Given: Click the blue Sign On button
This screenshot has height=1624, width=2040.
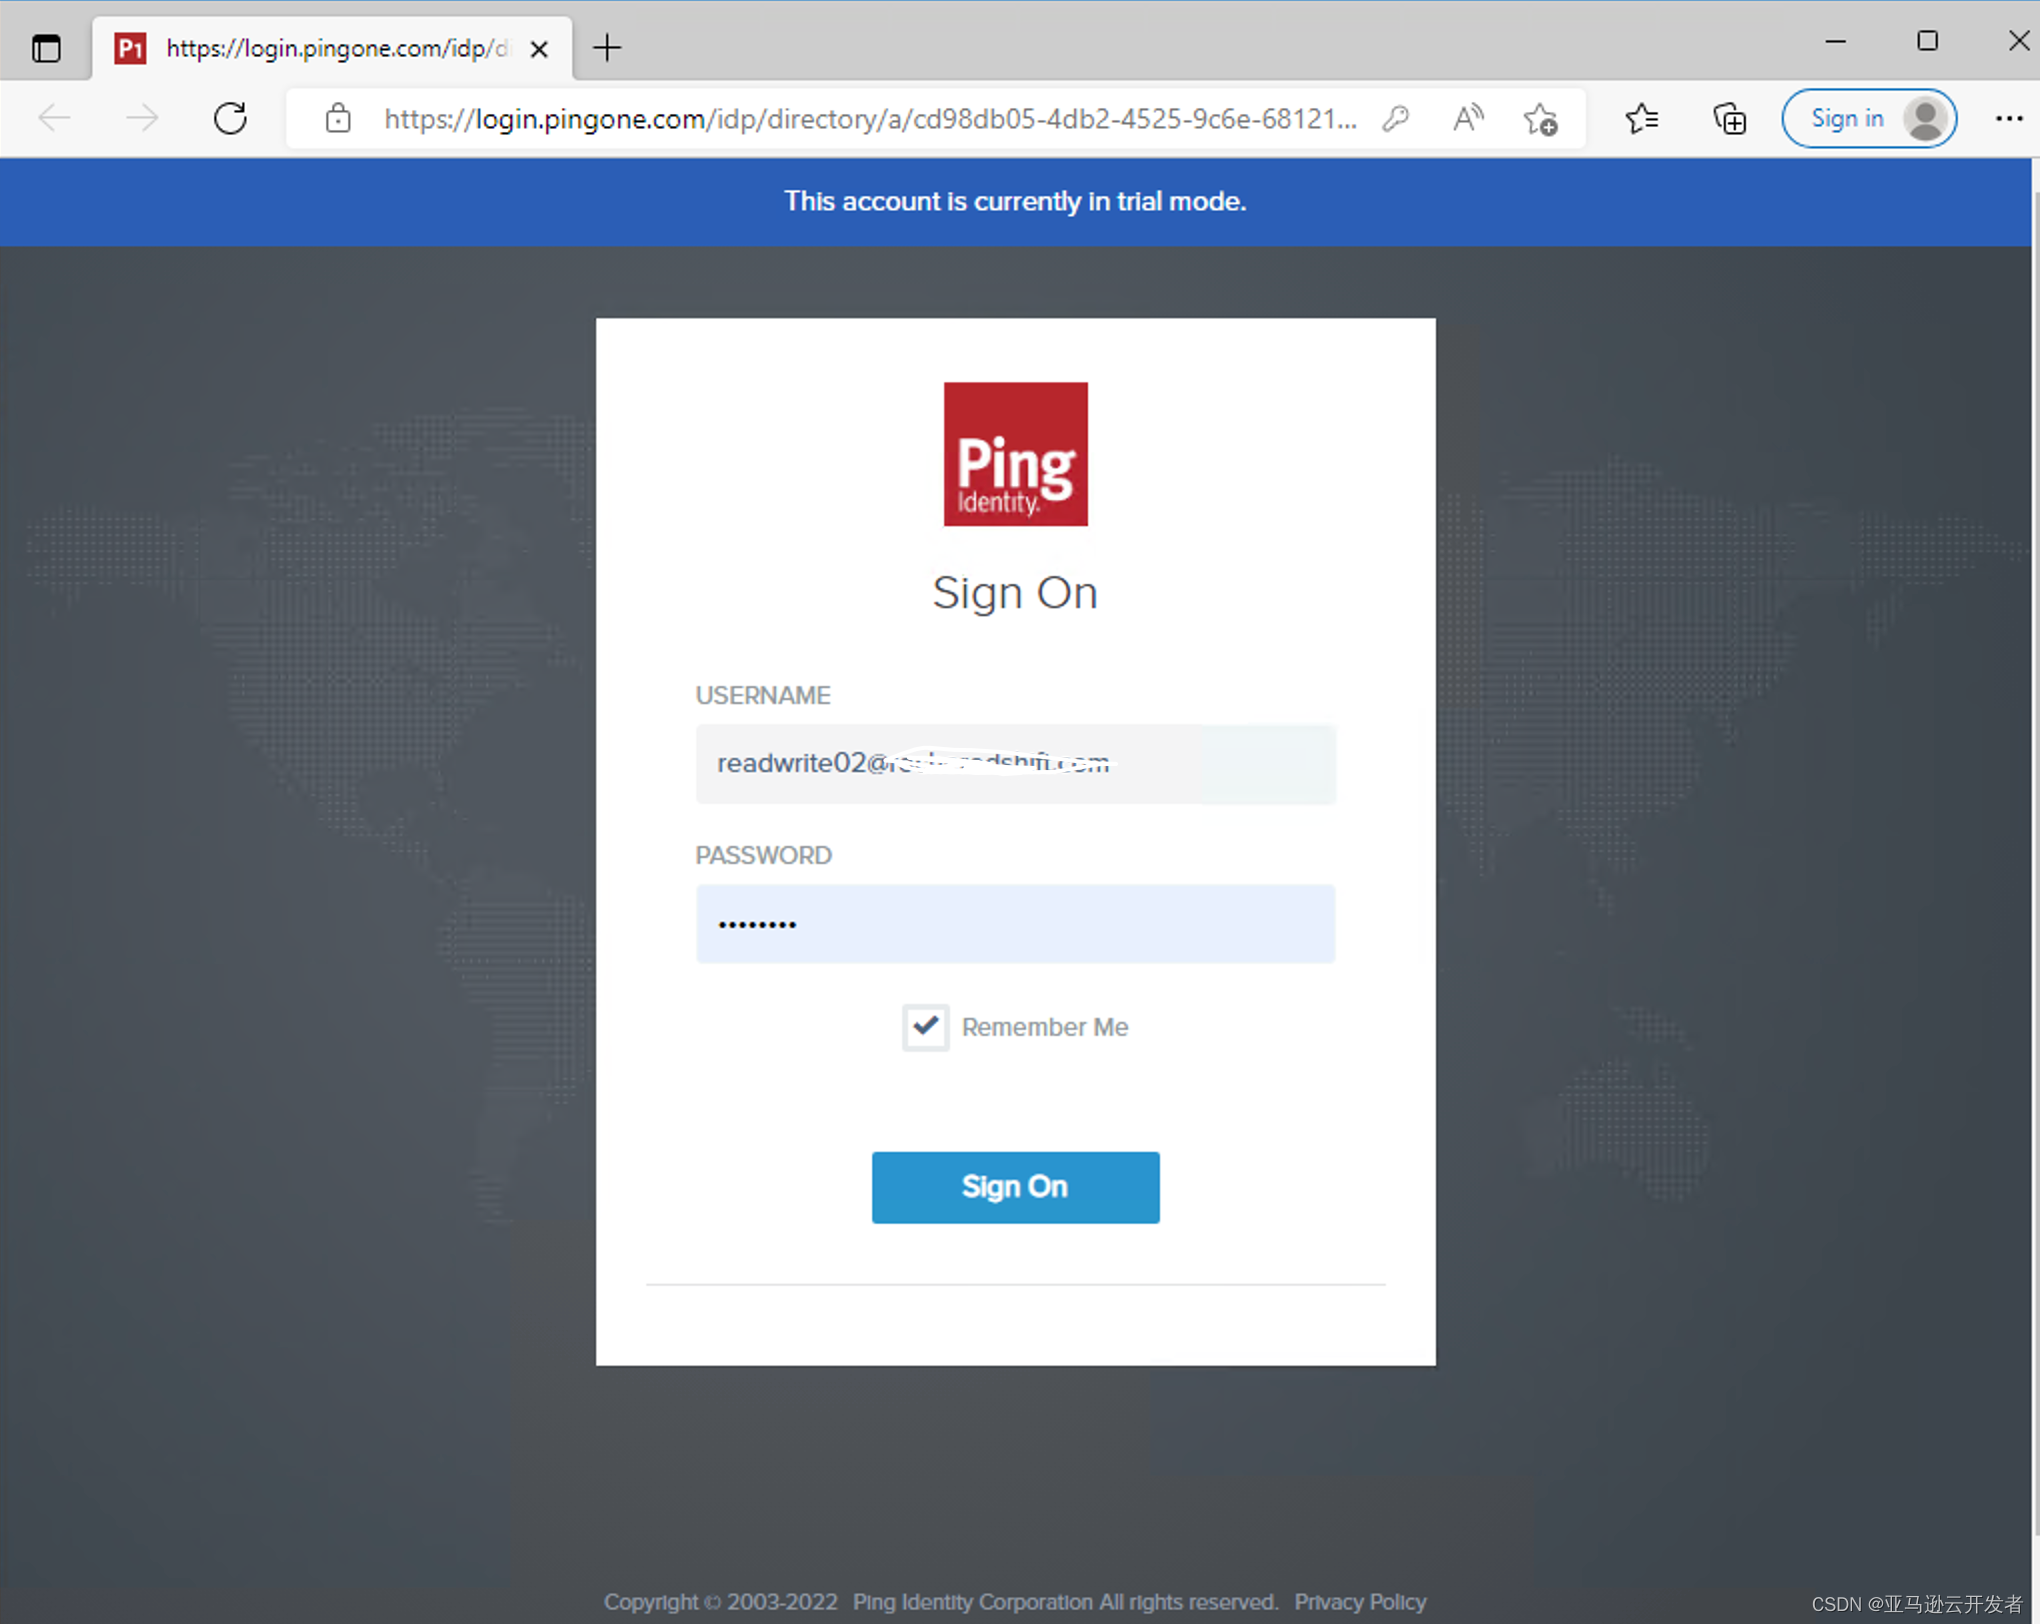Looking at the screenshot, I should [1015, 1187].
